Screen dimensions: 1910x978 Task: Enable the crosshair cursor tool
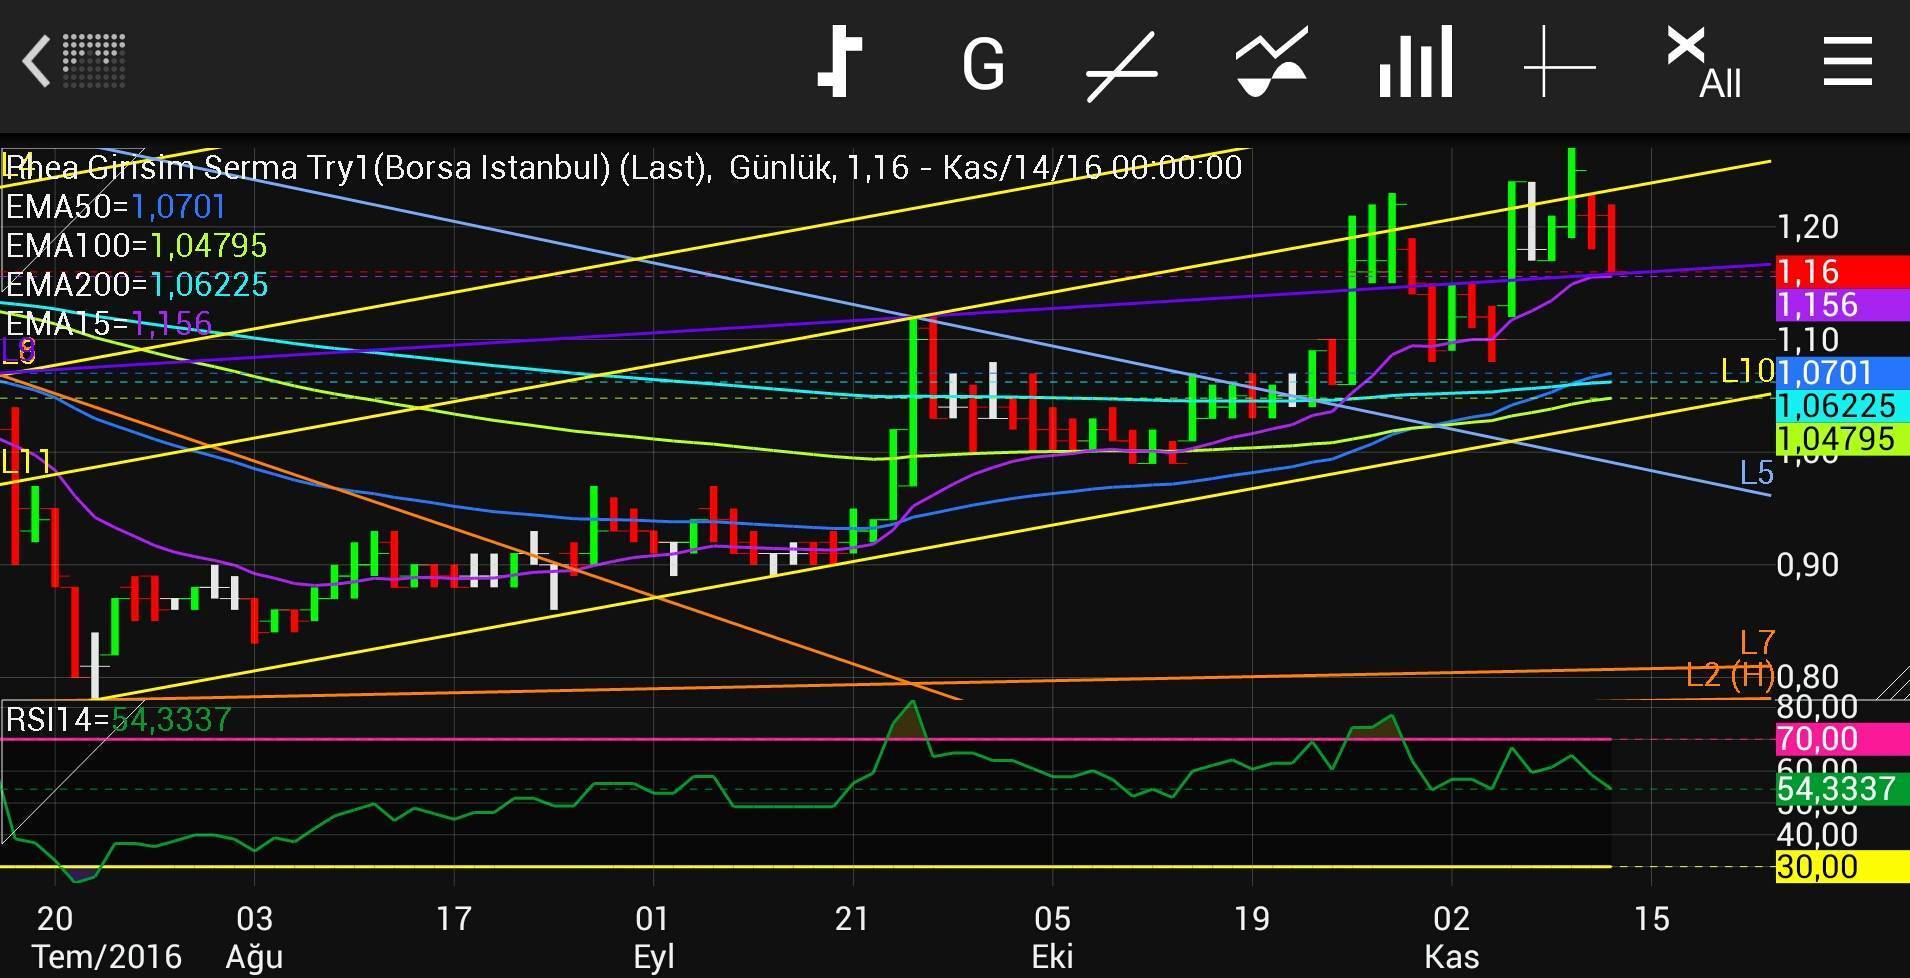1559,65
